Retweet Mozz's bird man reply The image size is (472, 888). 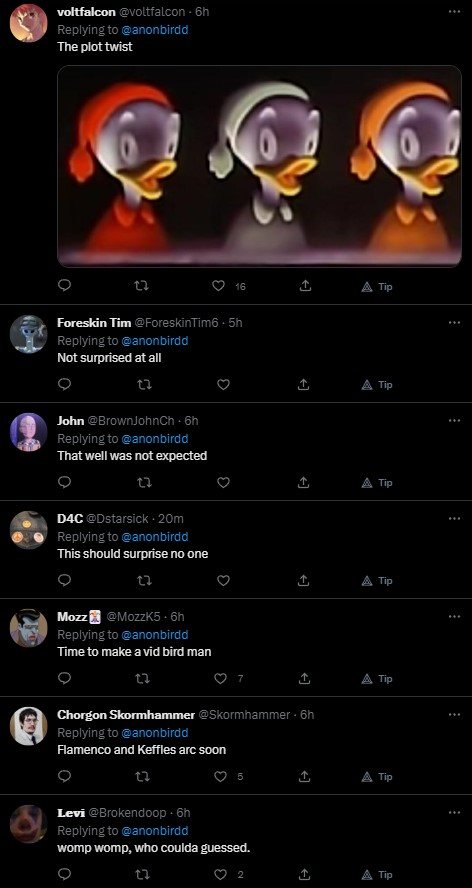[x=144, y=678]
